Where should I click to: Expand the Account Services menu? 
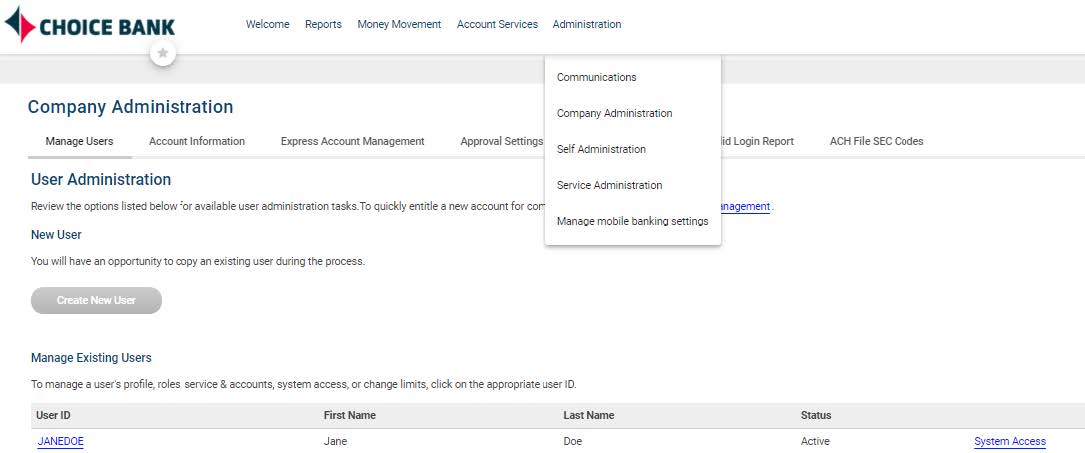[497, 24]
